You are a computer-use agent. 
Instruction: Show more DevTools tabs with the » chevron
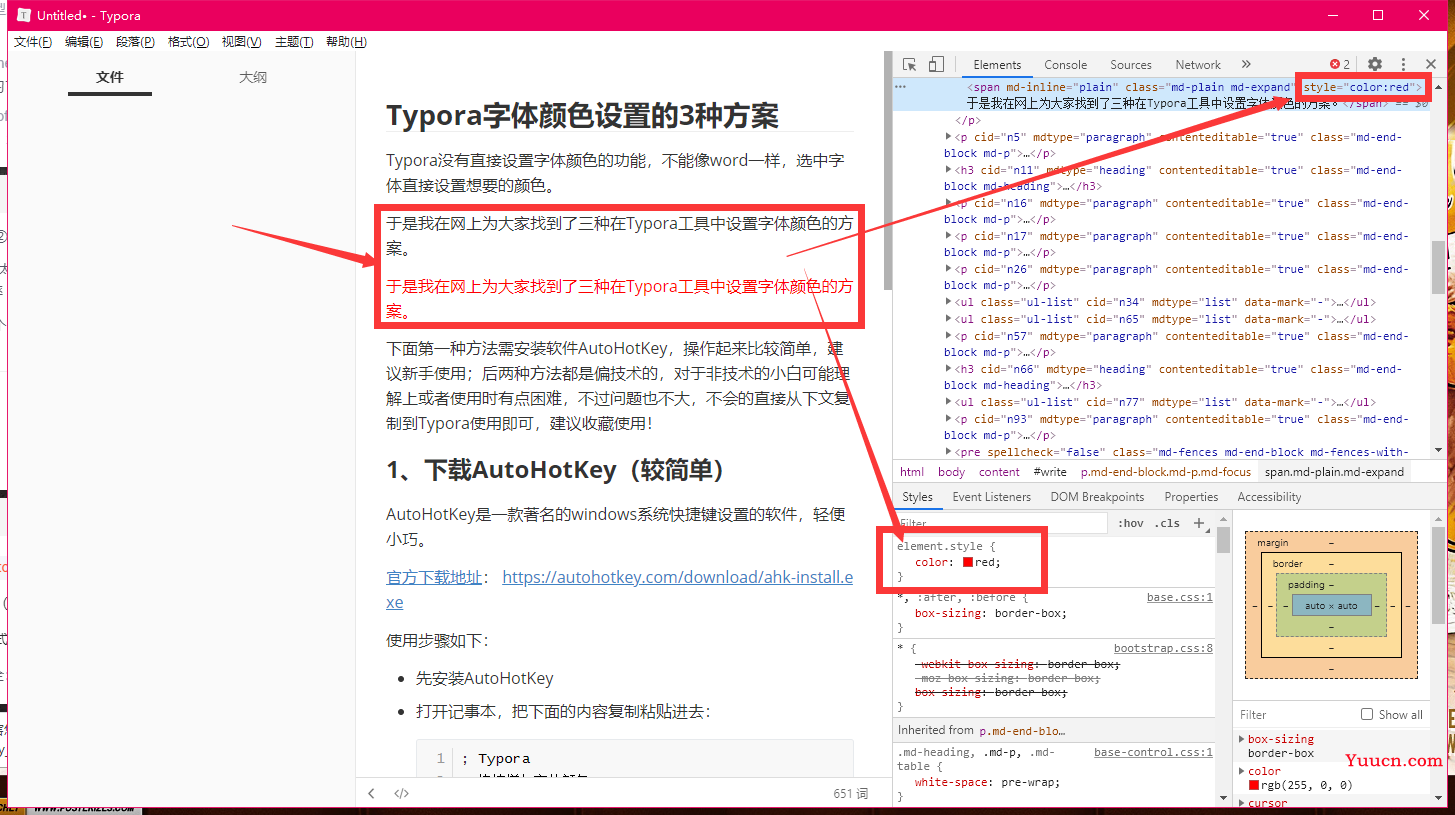click(1245, 64)
